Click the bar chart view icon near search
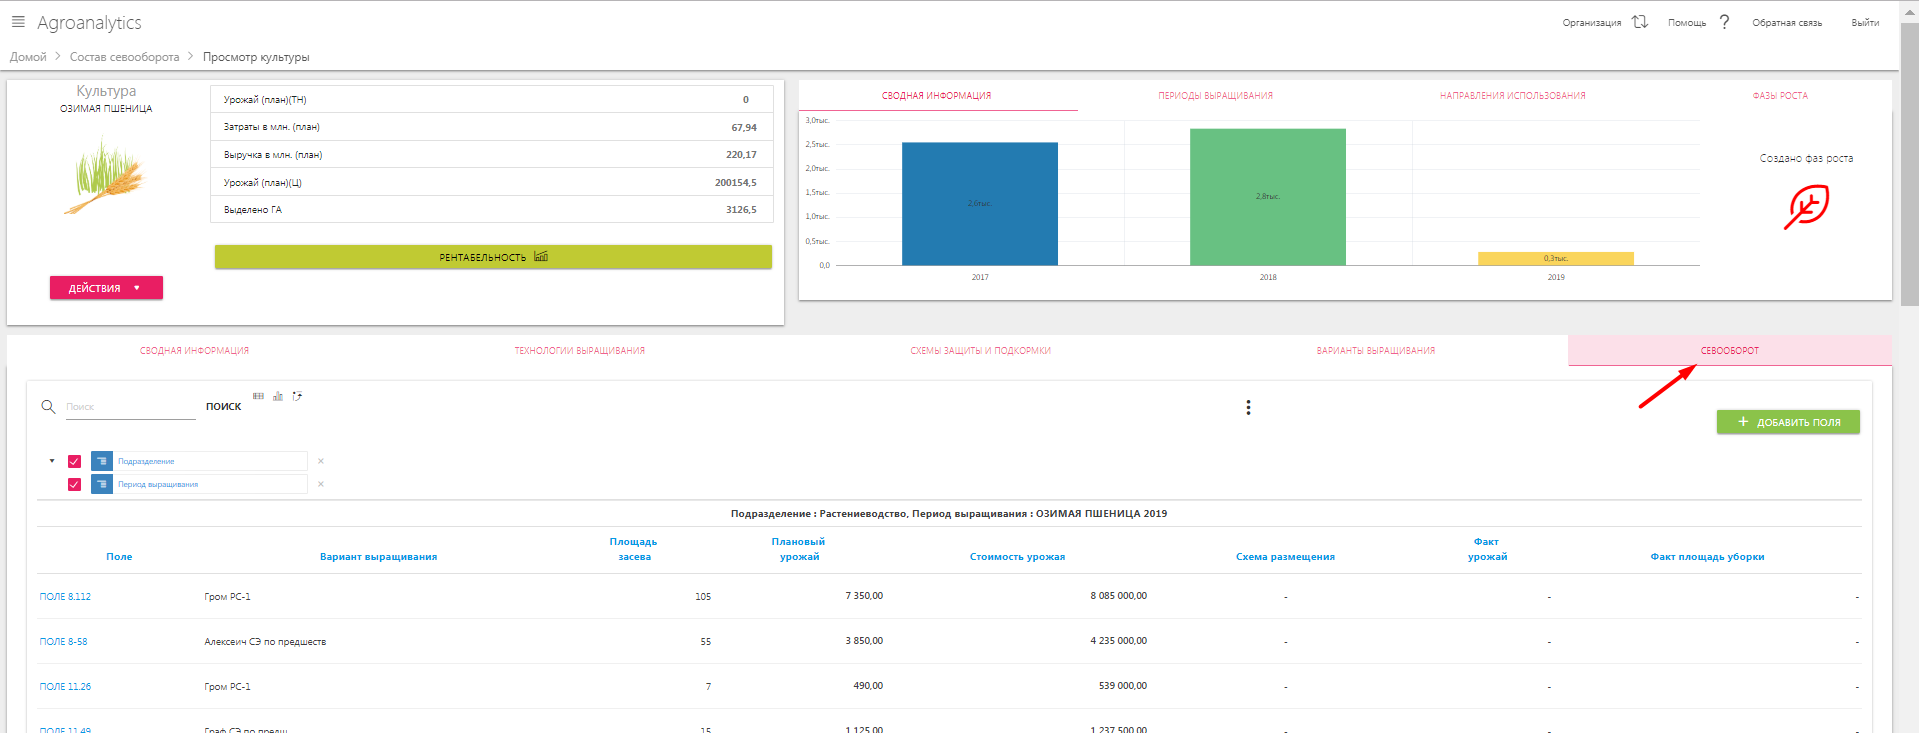Image resolution: width=1919 pixels, height=733 pixels. click(278, 396)
